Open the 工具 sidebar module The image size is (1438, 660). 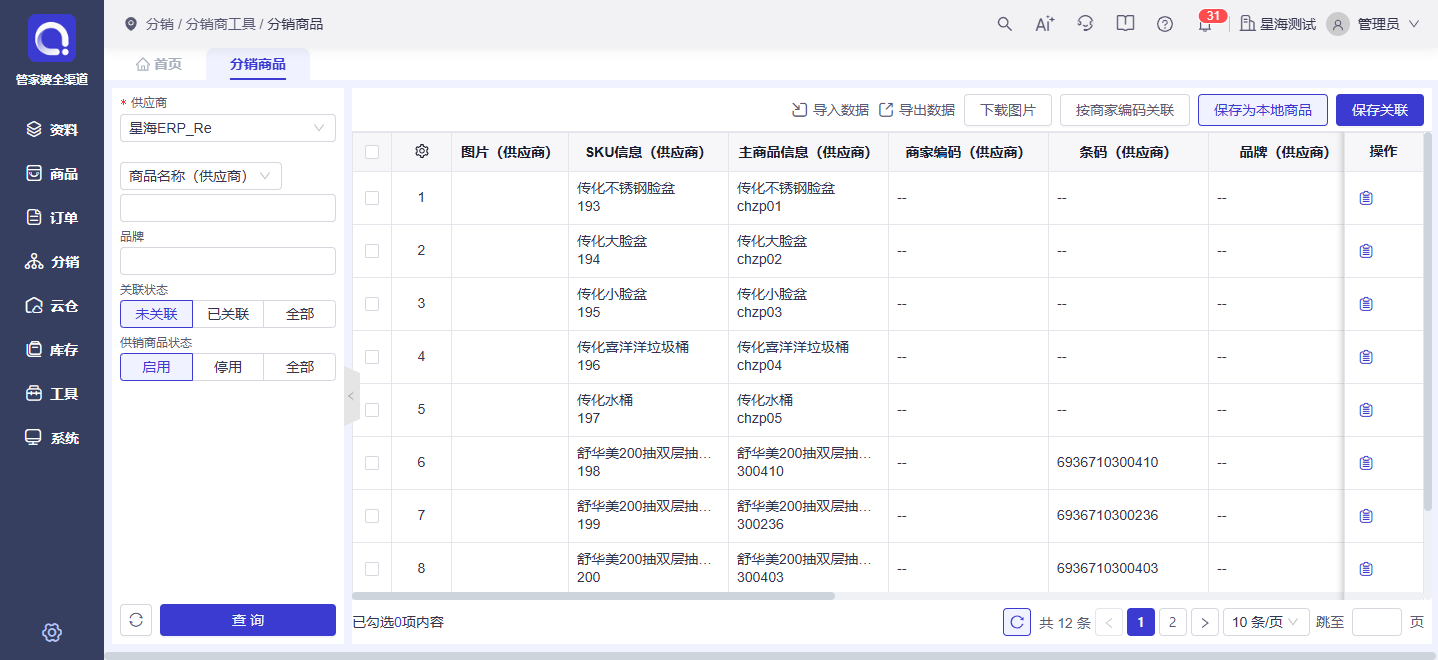52,393
